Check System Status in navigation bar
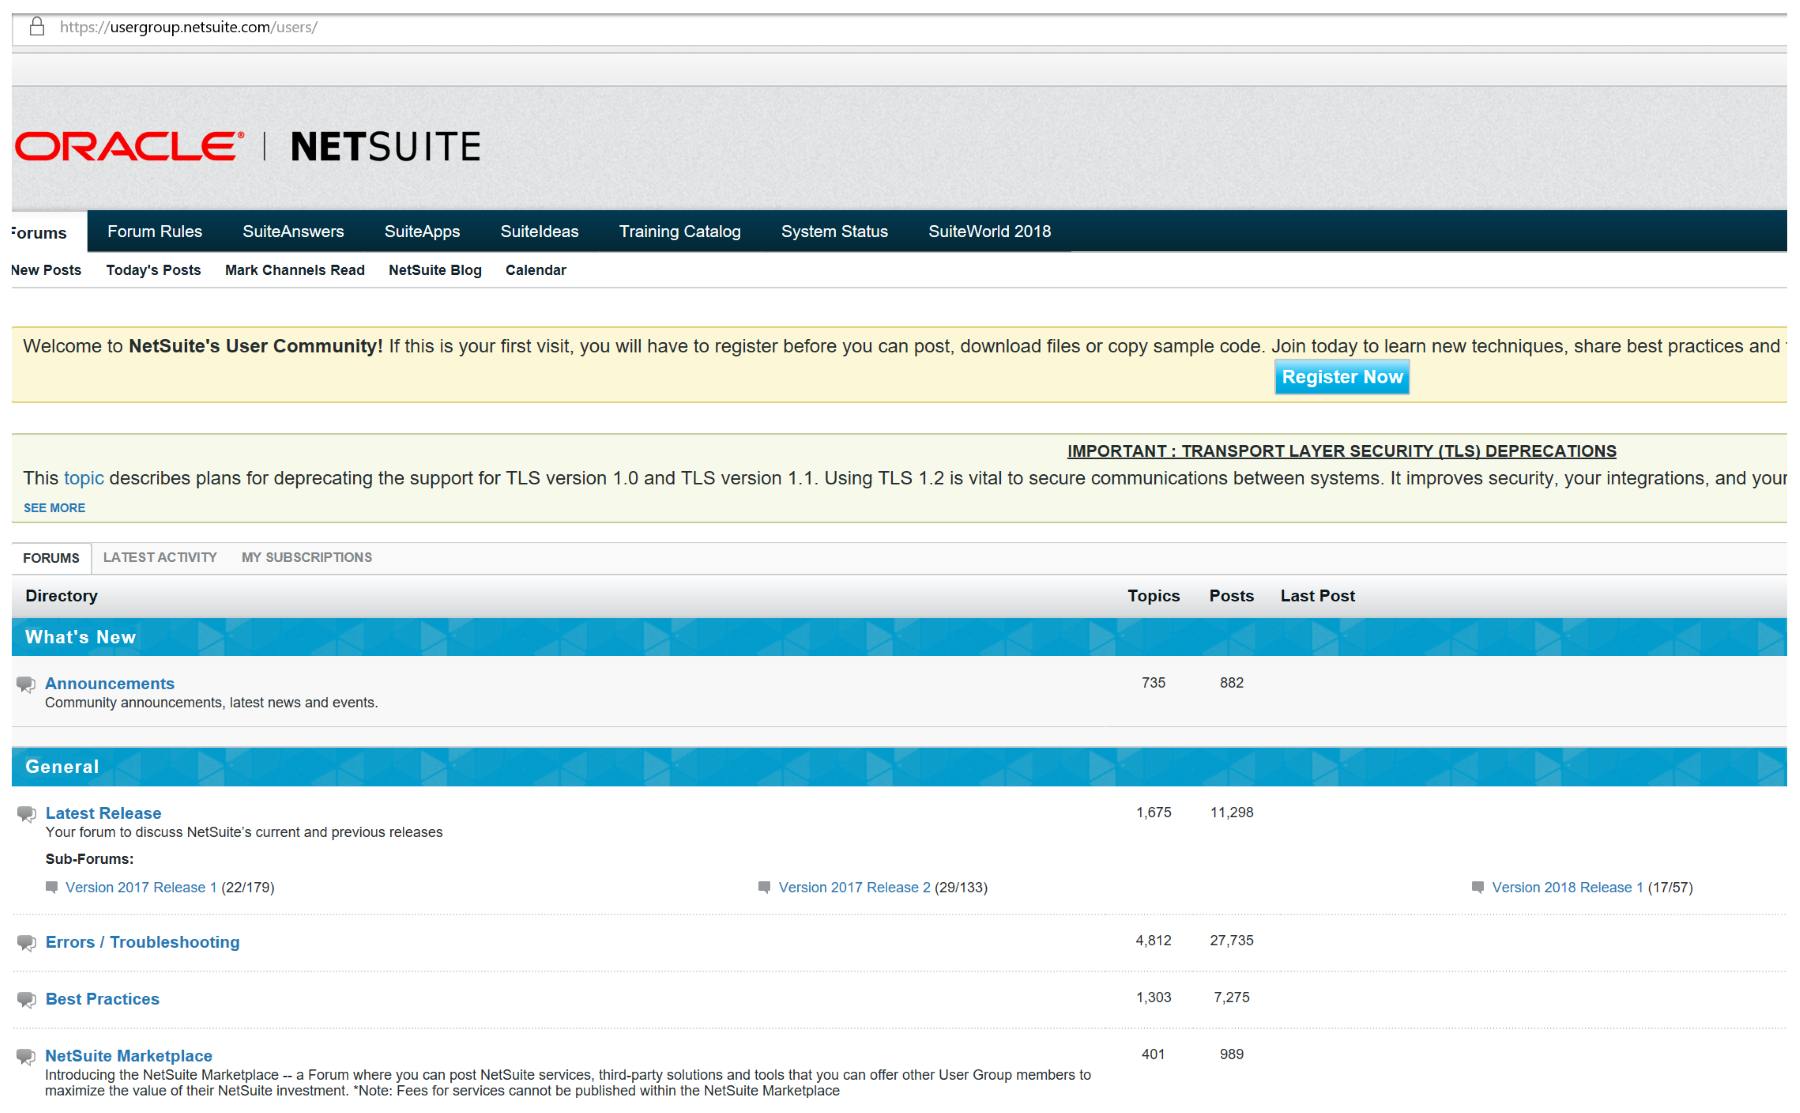This screenshot has height=1113, width=1800. (x=834, y=231)
